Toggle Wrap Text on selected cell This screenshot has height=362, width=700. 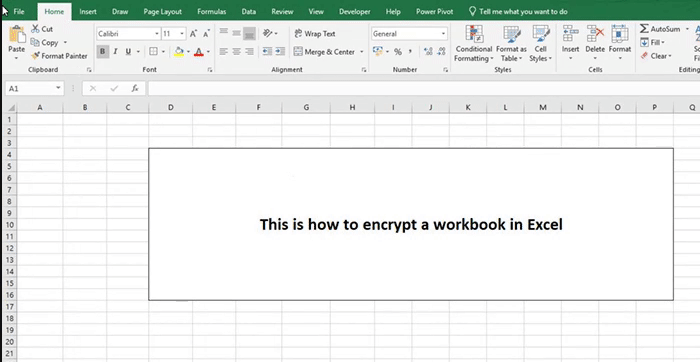(x=314, y=34)
